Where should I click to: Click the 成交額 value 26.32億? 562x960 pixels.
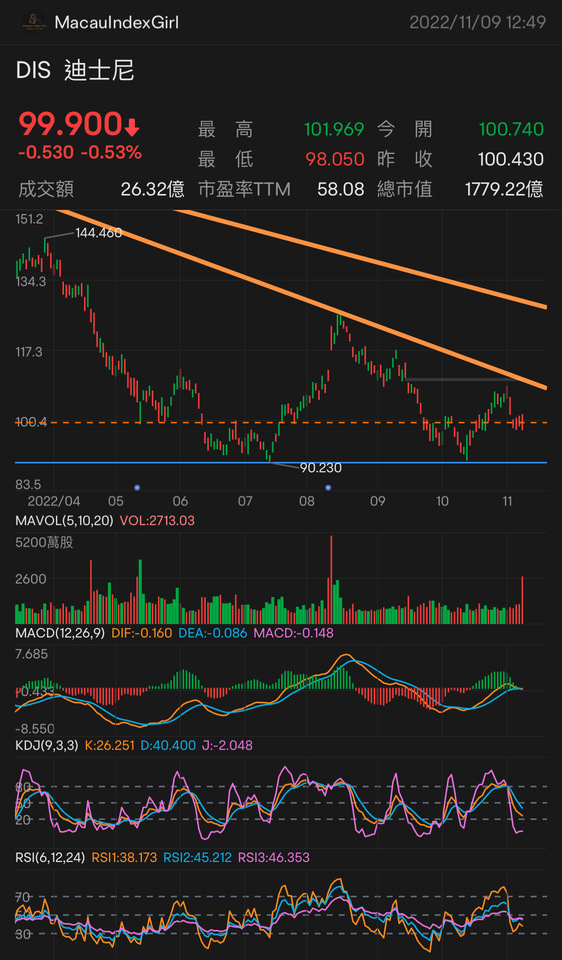[152, 190]
